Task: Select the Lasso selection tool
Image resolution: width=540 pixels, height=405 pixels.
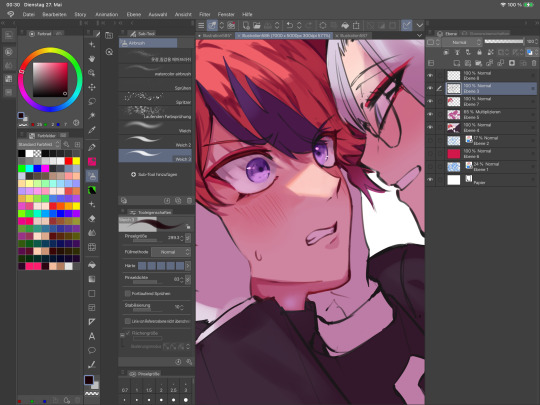Action: [92, 102]
